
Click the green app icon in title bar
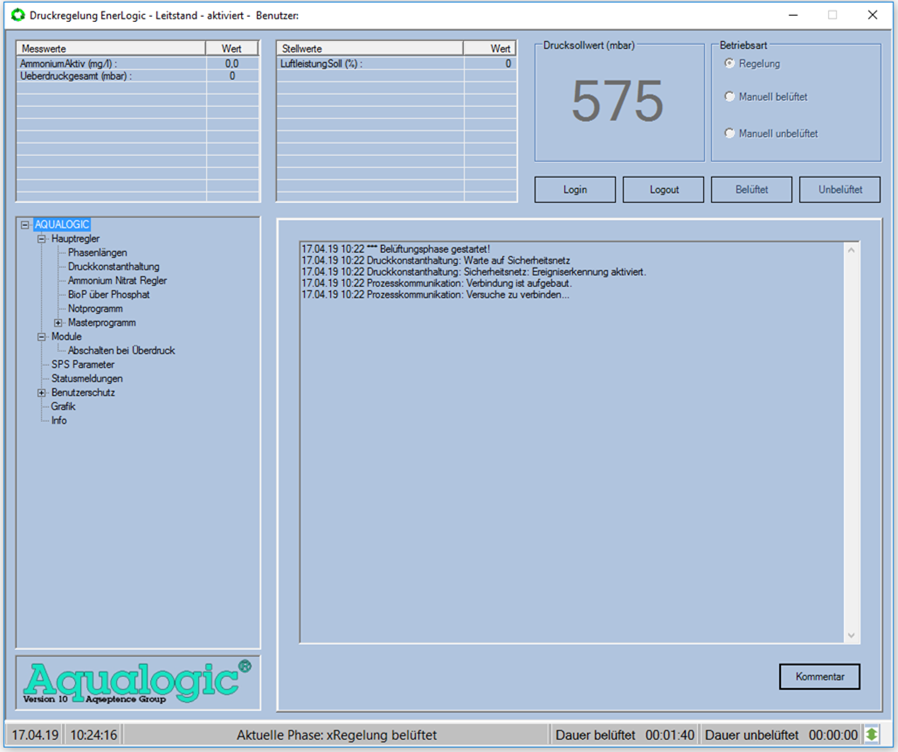pyautogui.click(x=16, y=15)
